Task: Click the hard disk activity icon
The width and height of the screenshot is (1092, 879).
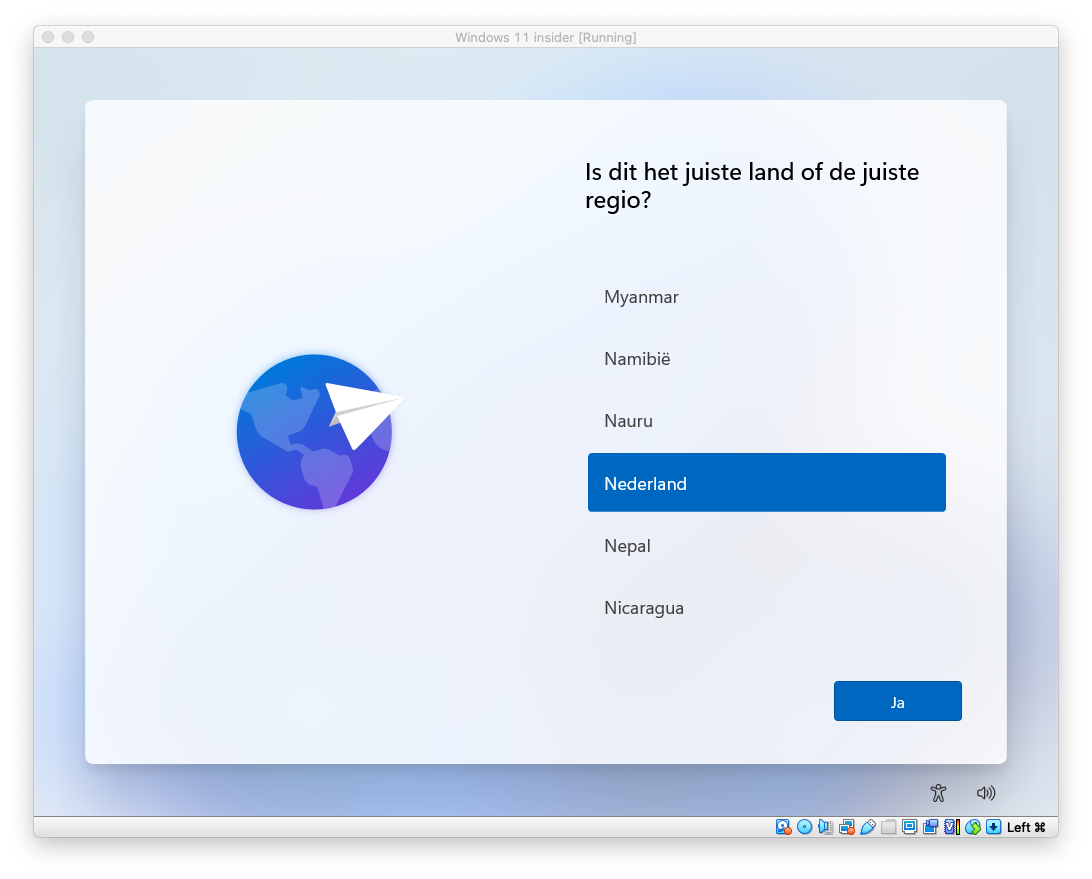Action: (783, 827)
